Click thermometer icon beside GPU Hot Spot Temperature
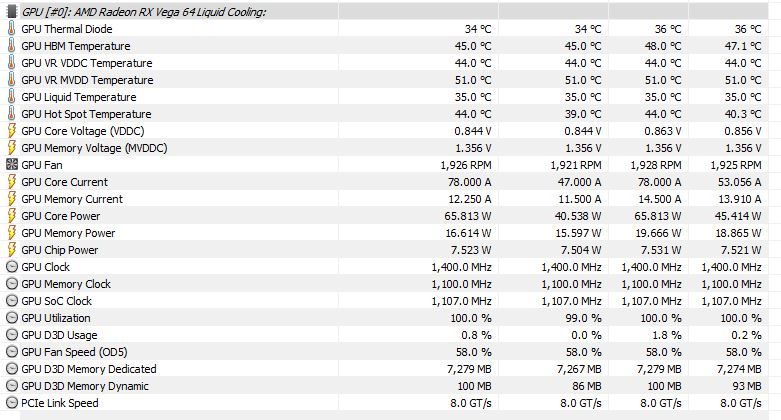The width and height of the screenshot is (781, 420). pyautogui.click(x=12, y=114)
